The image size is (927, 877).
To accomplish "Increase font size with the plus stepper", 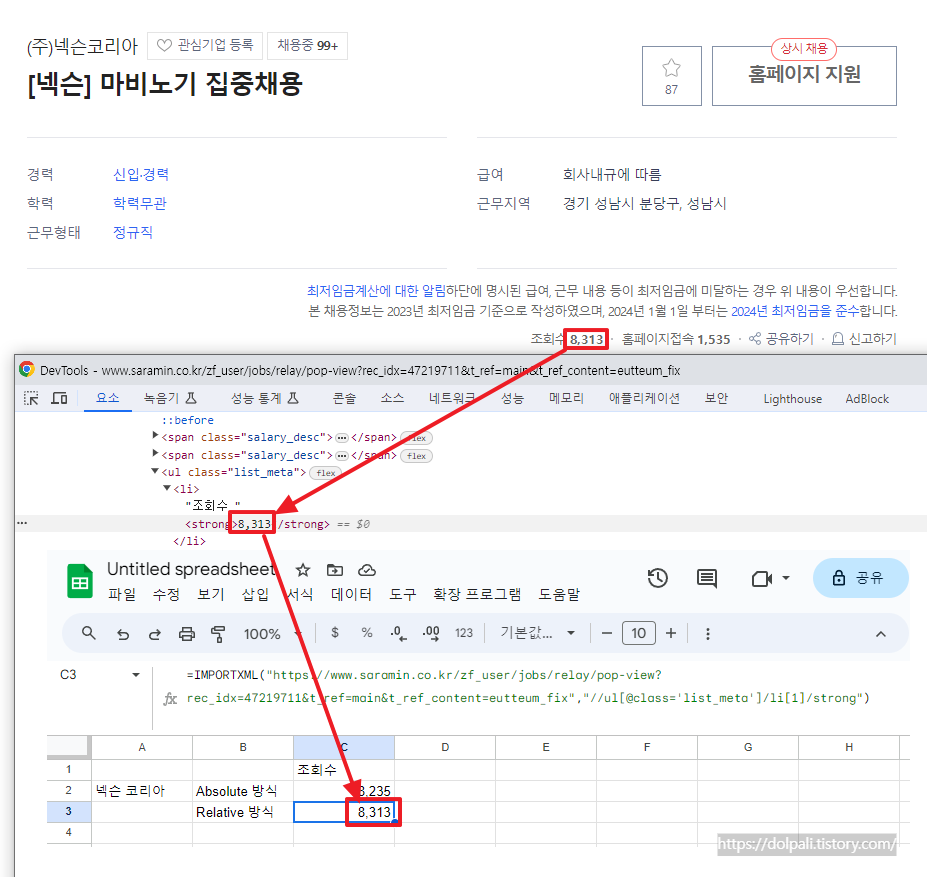I will coord(670,633).
